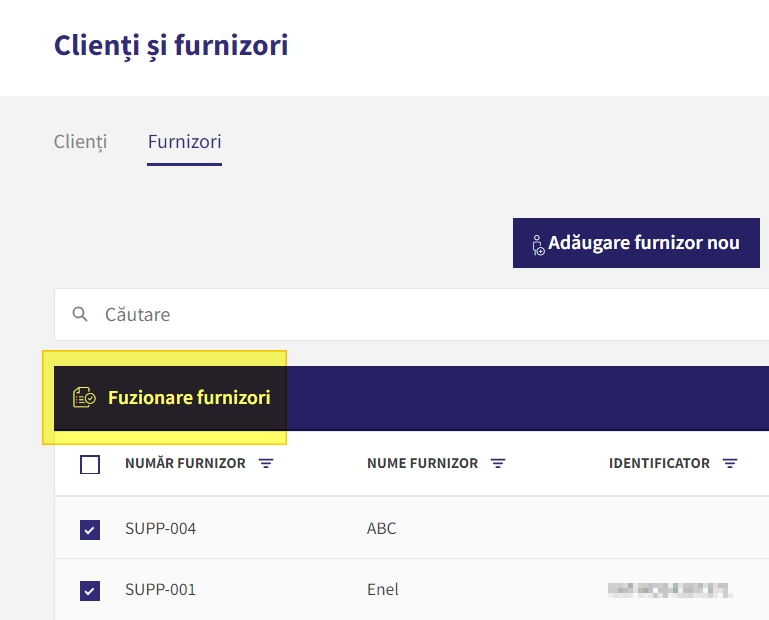Screen dimensions: 769x620
Task: Open the Nume furnizor column filter
Action: (x=498, y=463)
